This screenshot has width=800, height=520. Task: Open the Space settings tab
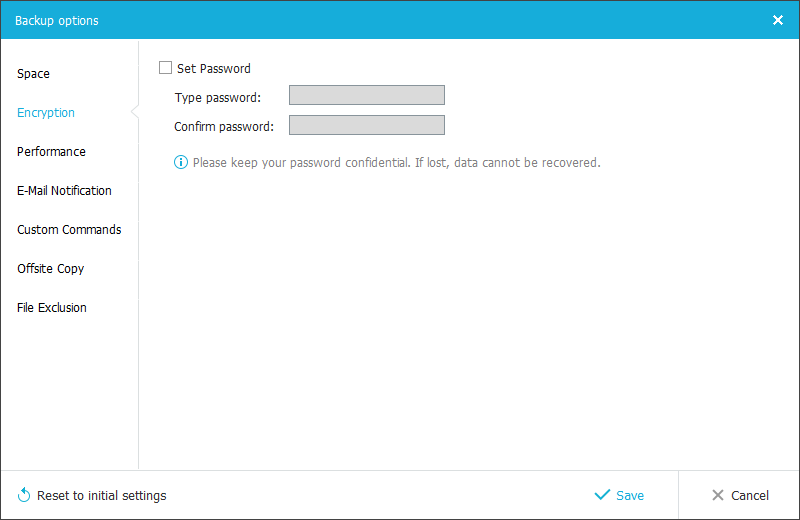click(33, 74)
